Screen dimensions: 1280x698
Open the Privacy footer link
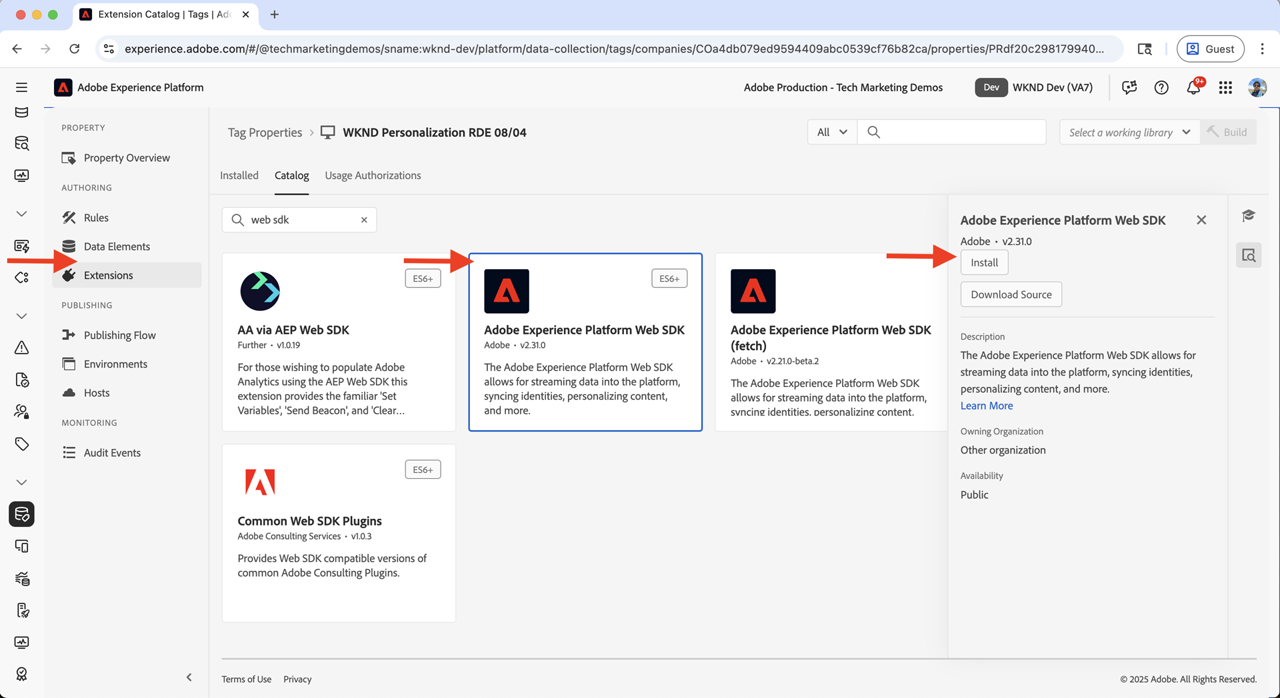[297, 679]
